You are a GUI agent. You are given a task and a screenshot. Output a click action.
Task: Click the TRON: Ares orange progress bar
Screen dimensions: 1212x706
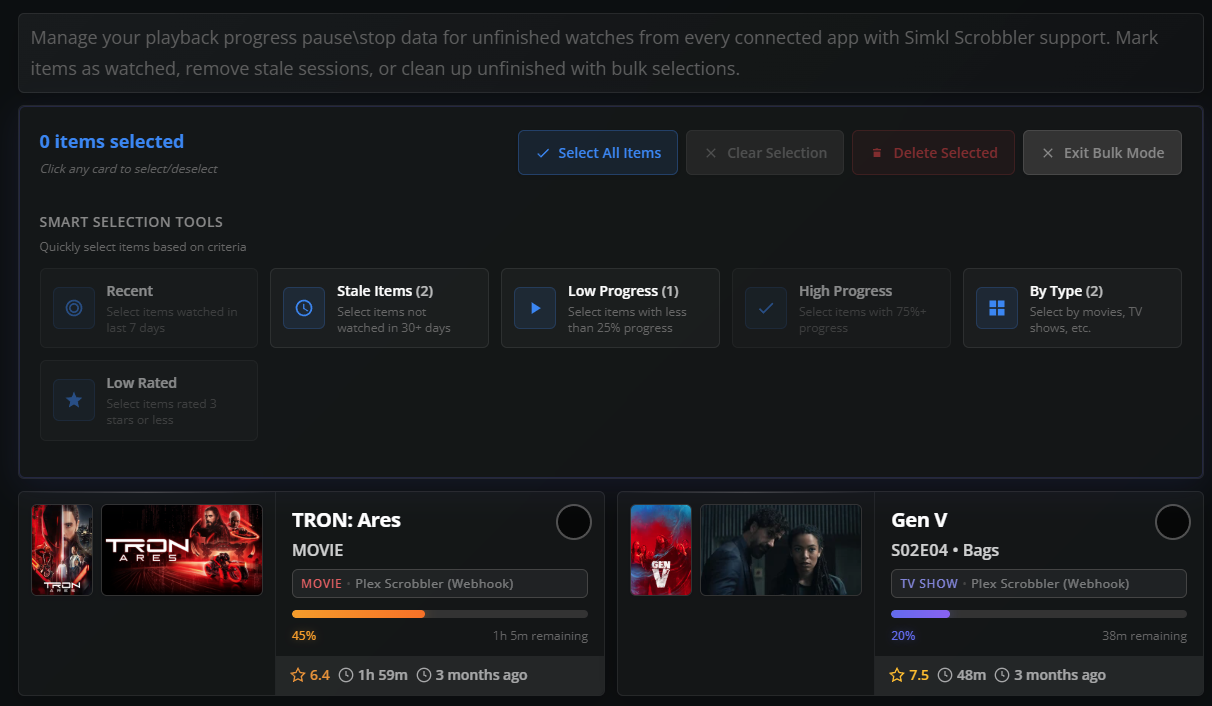point(439,614)
